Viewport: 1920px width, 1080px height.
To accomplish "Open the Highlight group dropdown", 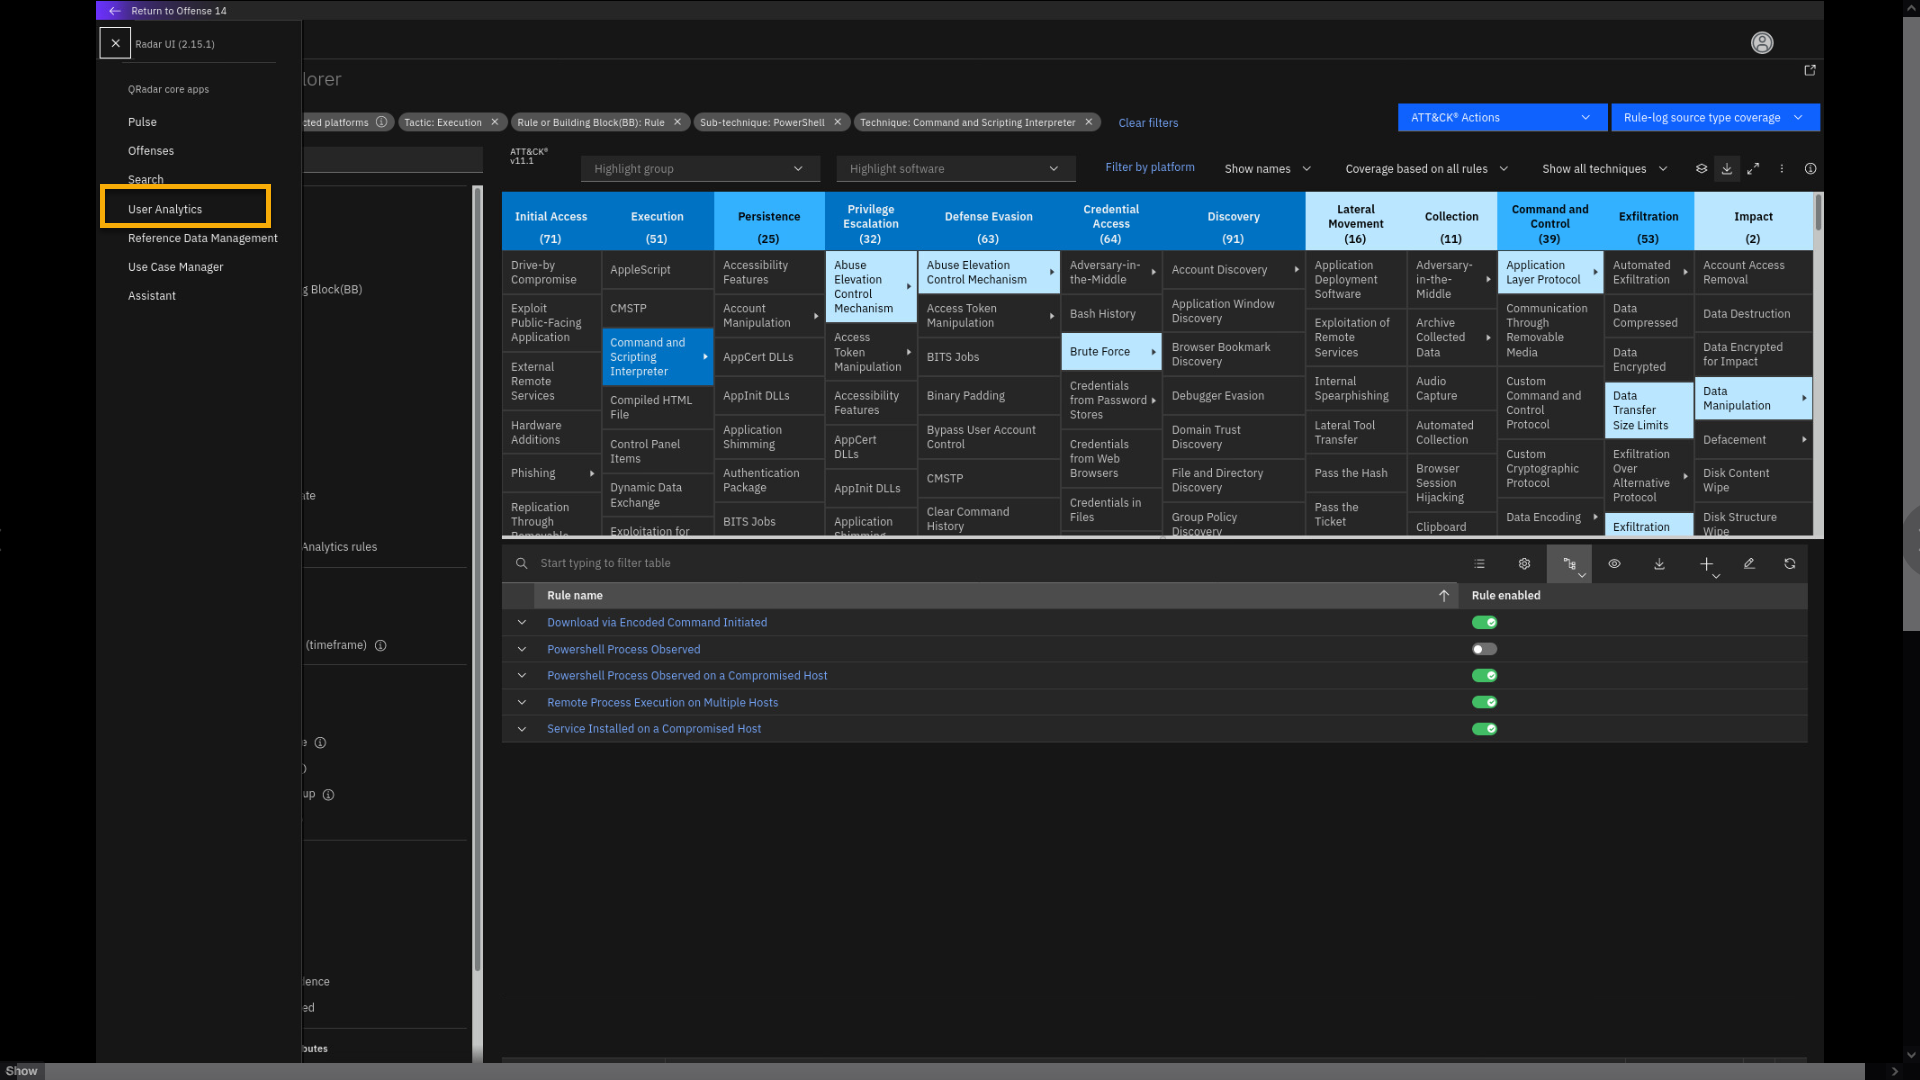I will pos(699,169).
